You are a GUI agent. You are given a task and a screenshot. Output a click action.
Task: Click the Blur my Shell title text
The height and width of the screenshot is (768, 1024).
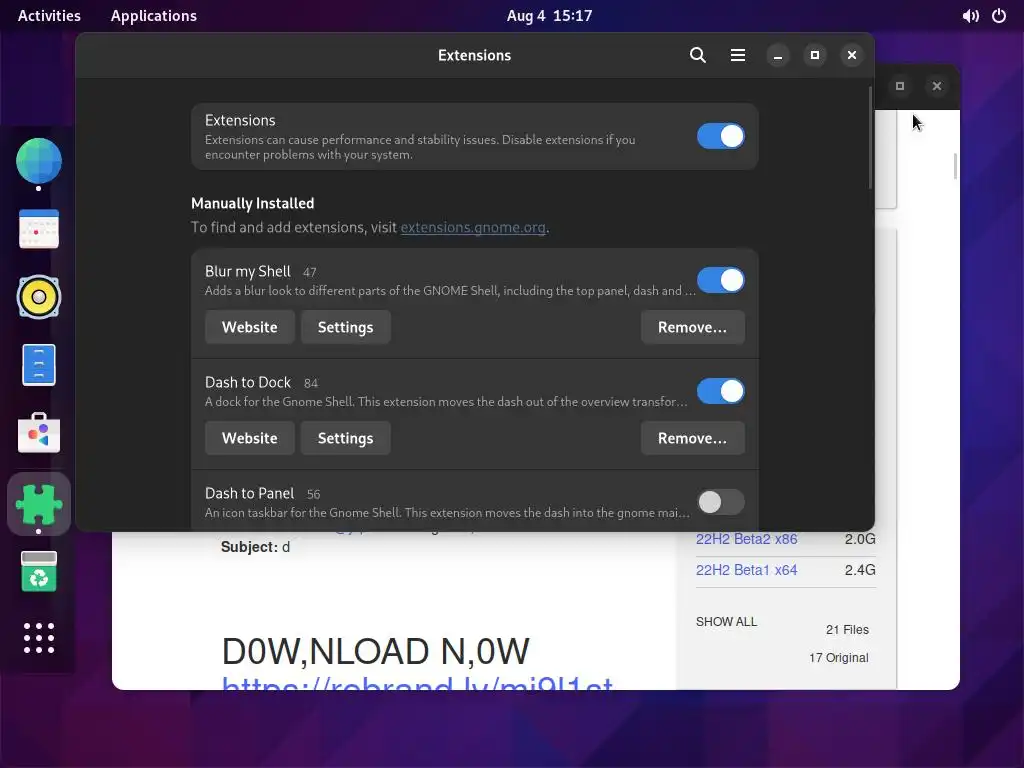pyautogui.click(x=248, y=272)
